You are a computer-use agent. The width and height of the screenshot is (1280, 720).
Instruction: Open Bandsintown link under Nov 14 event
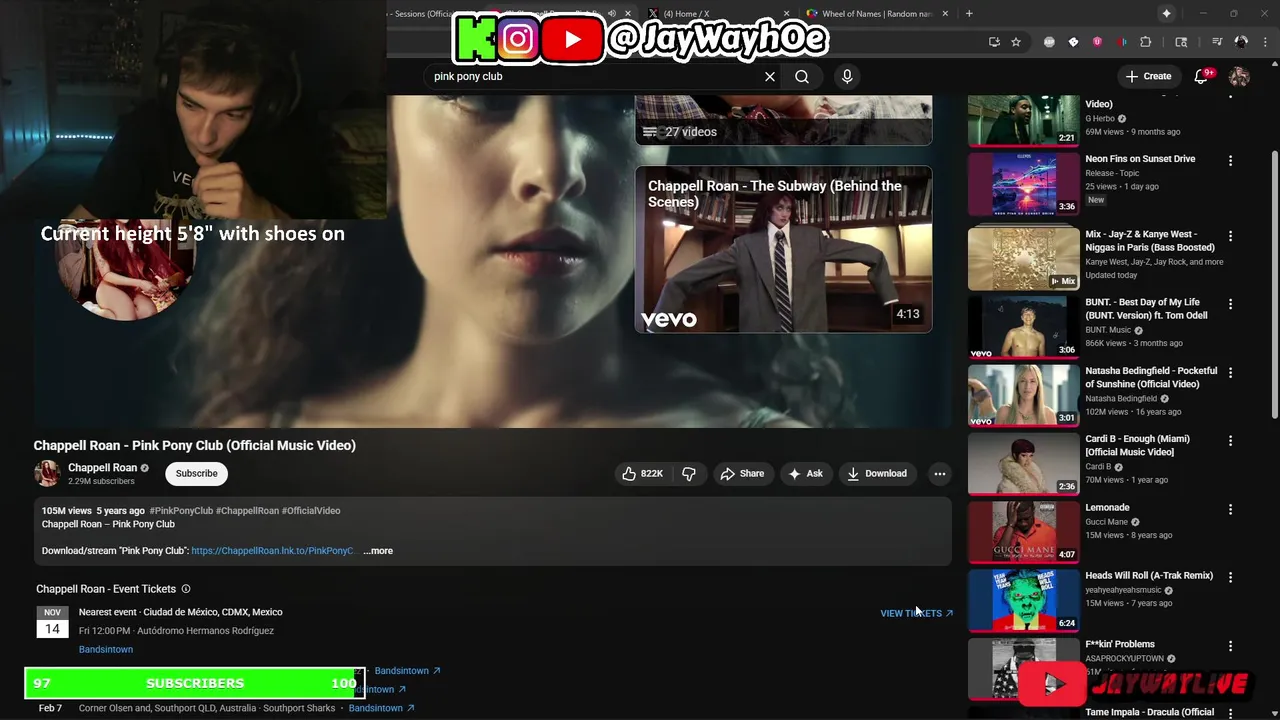[x=106, y=650]
